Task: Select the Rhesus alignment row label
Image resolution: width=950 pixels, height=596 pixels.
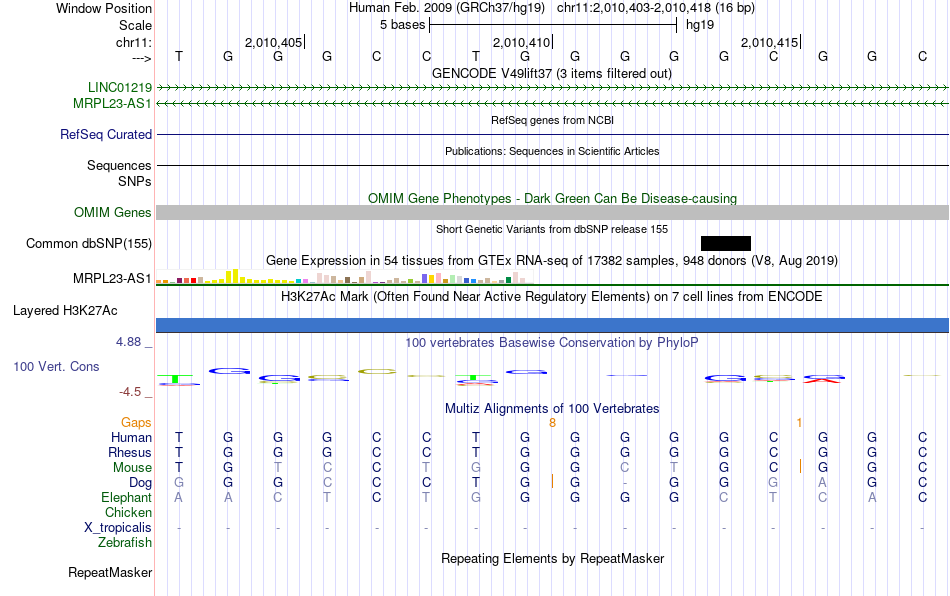Action: [x=130, y=452]
